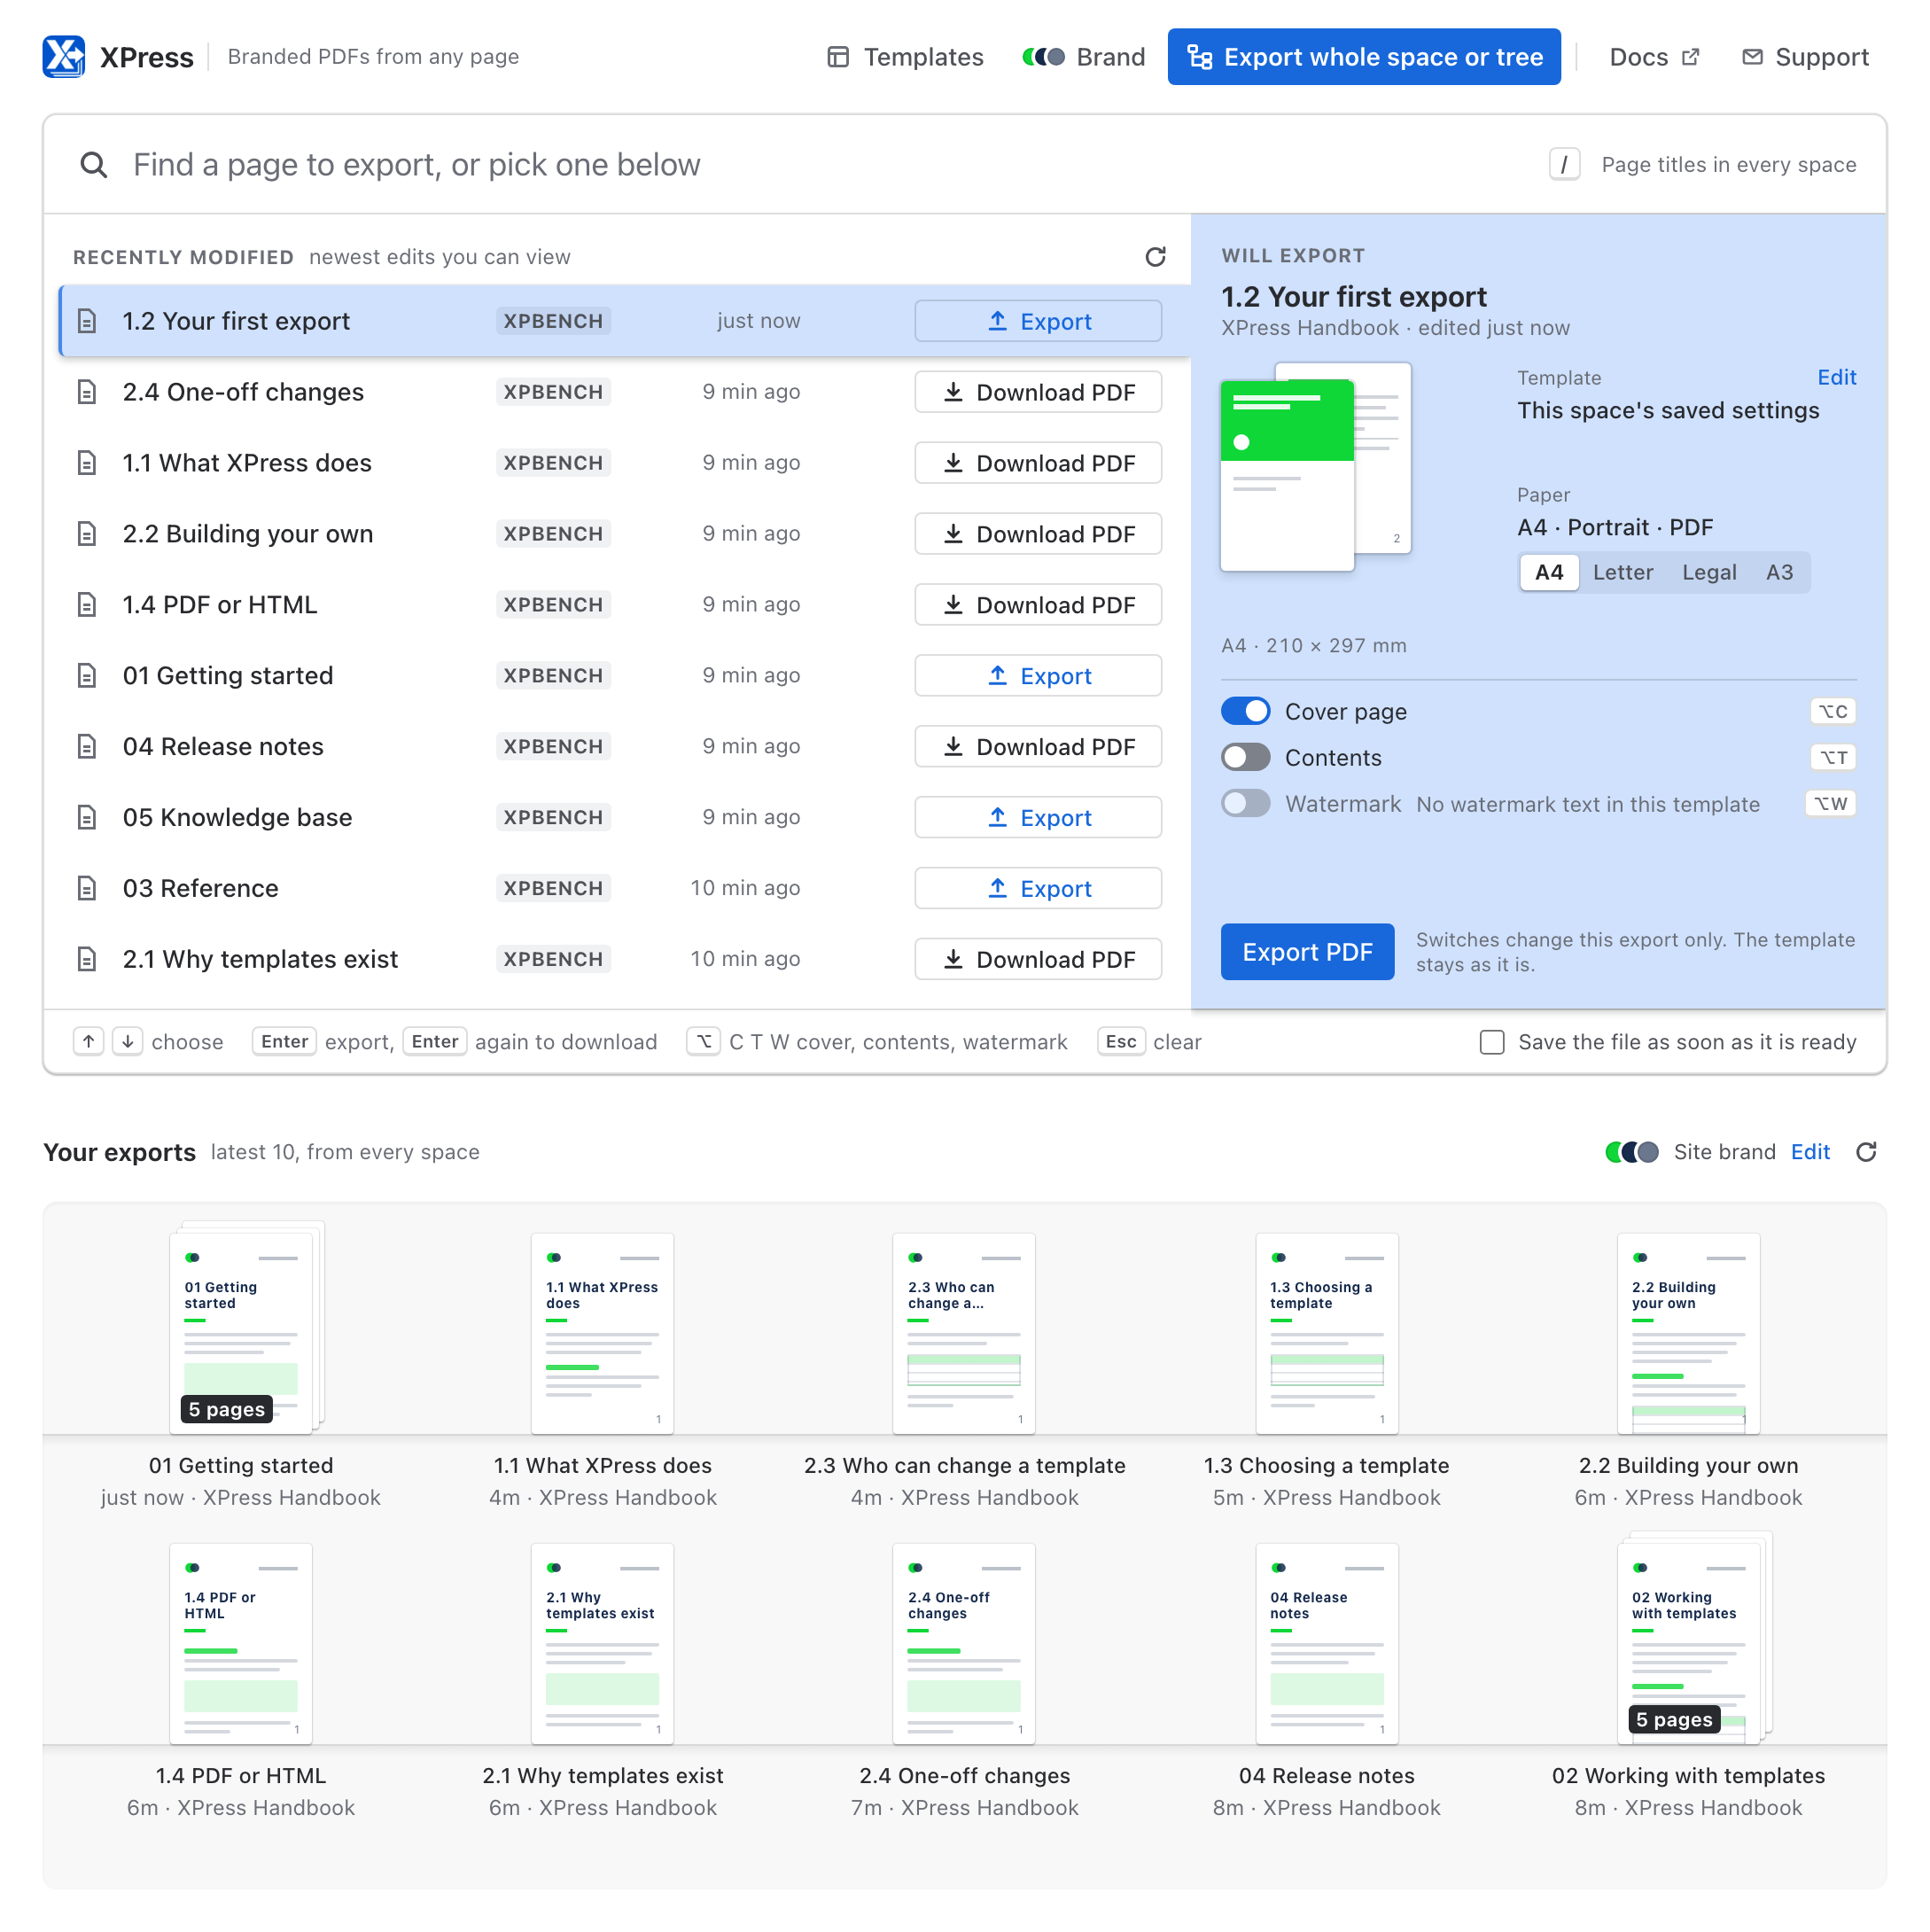Open the 1.3 Choosing a template export thumbnail
The image size is (1930, 1932).
(1326, 1334)
